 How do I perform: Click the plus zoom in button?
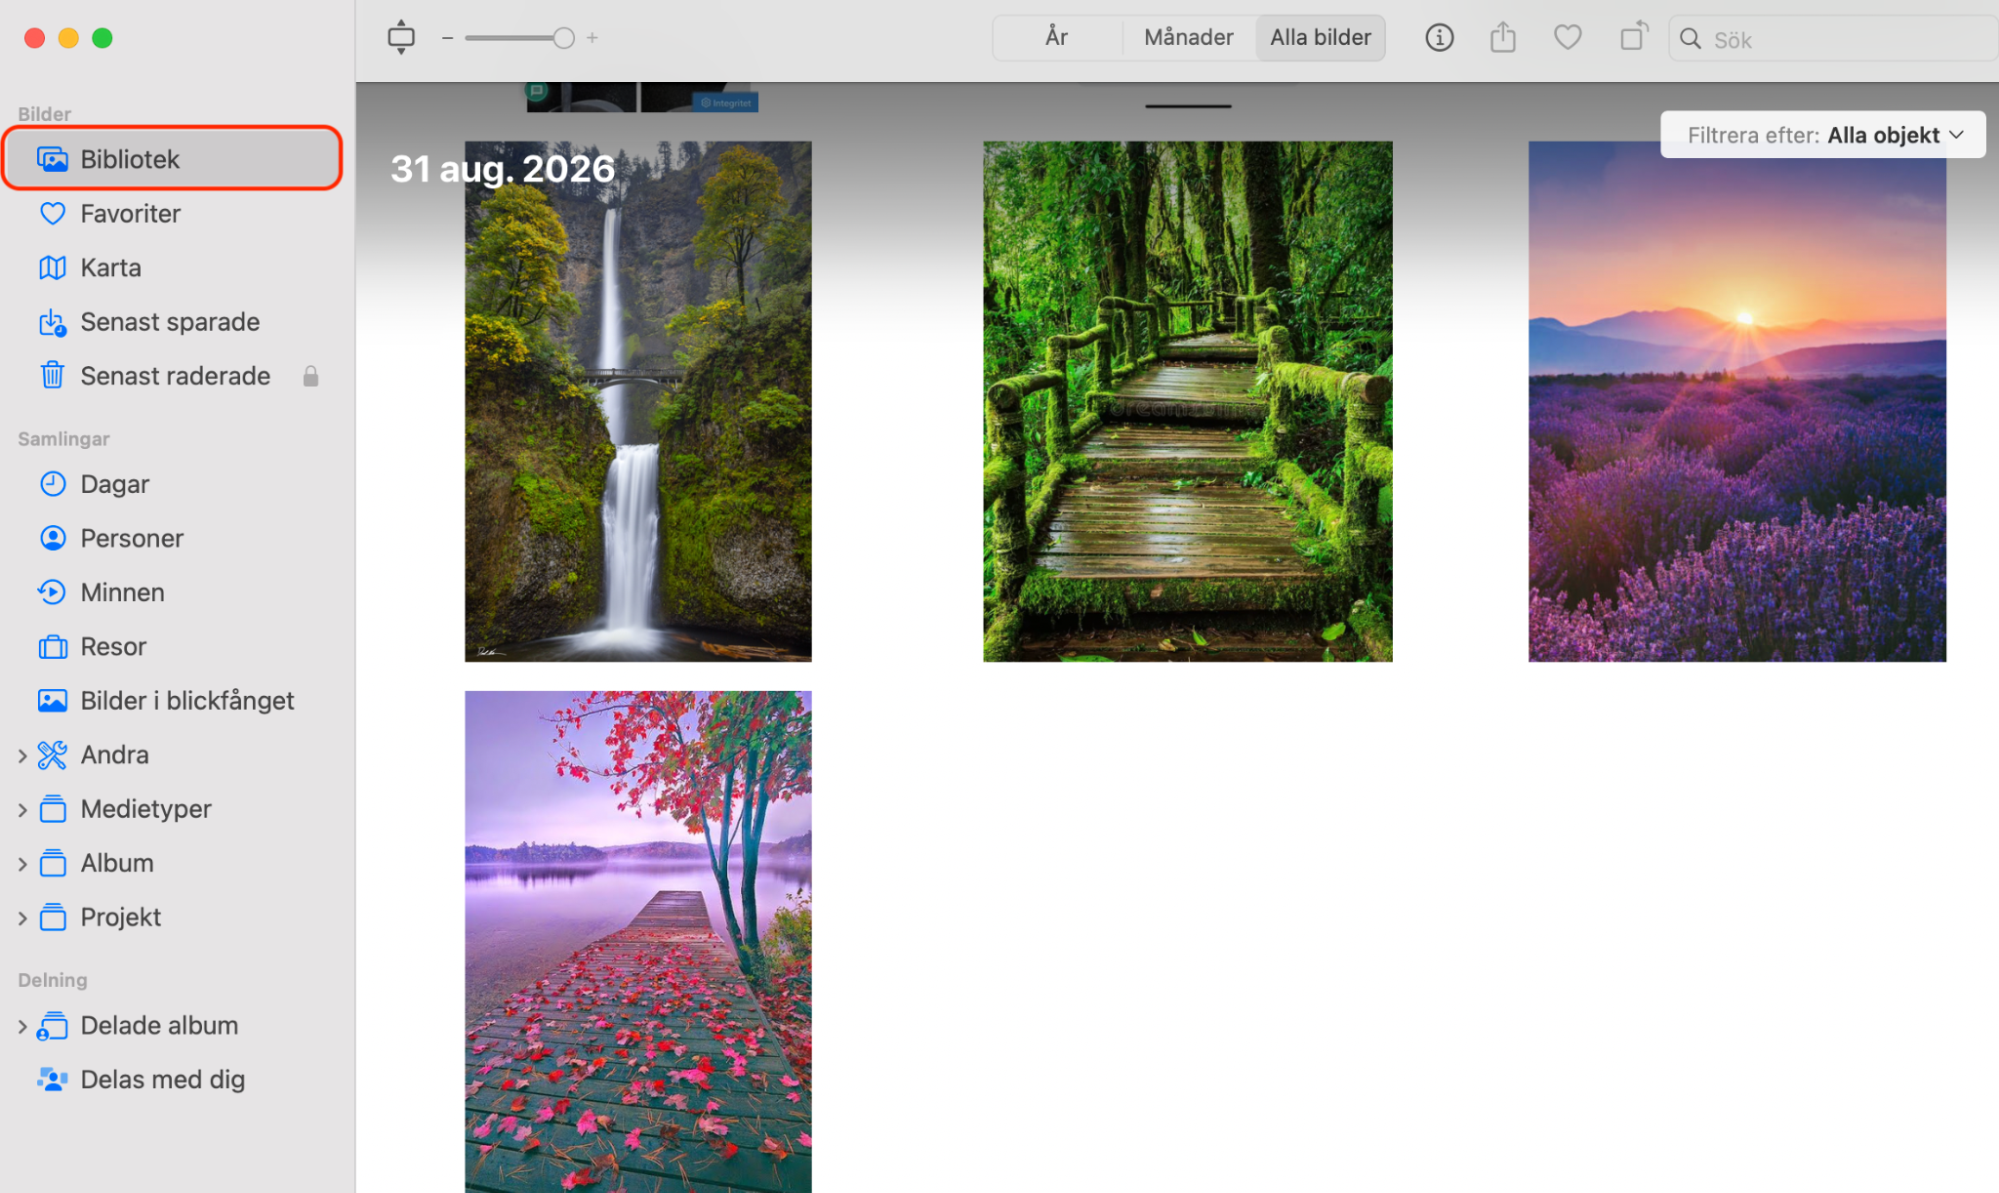click(592, 38)
